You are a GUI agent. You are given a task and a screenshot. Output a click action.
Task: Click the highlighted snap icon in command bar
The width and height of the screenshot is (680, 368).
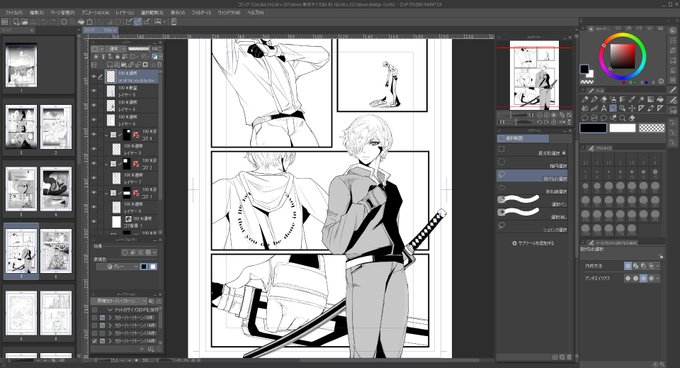138,21
